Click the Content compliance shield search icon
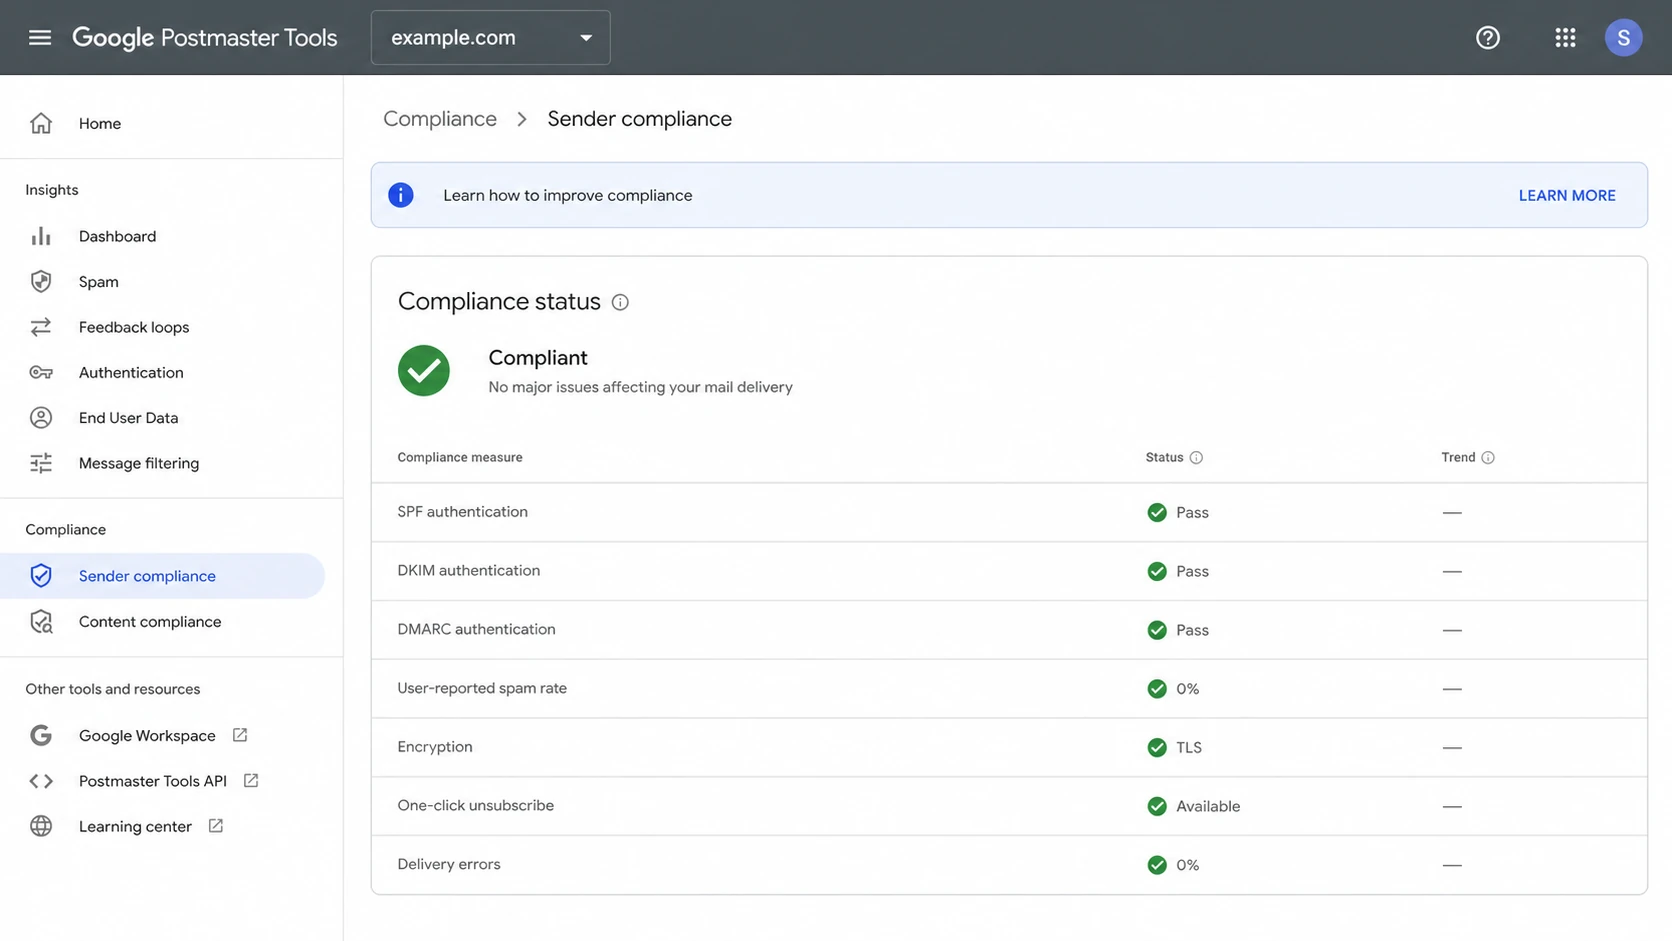Image resolution: width=1672 pixels, height=941 pixels. point(41,622)
